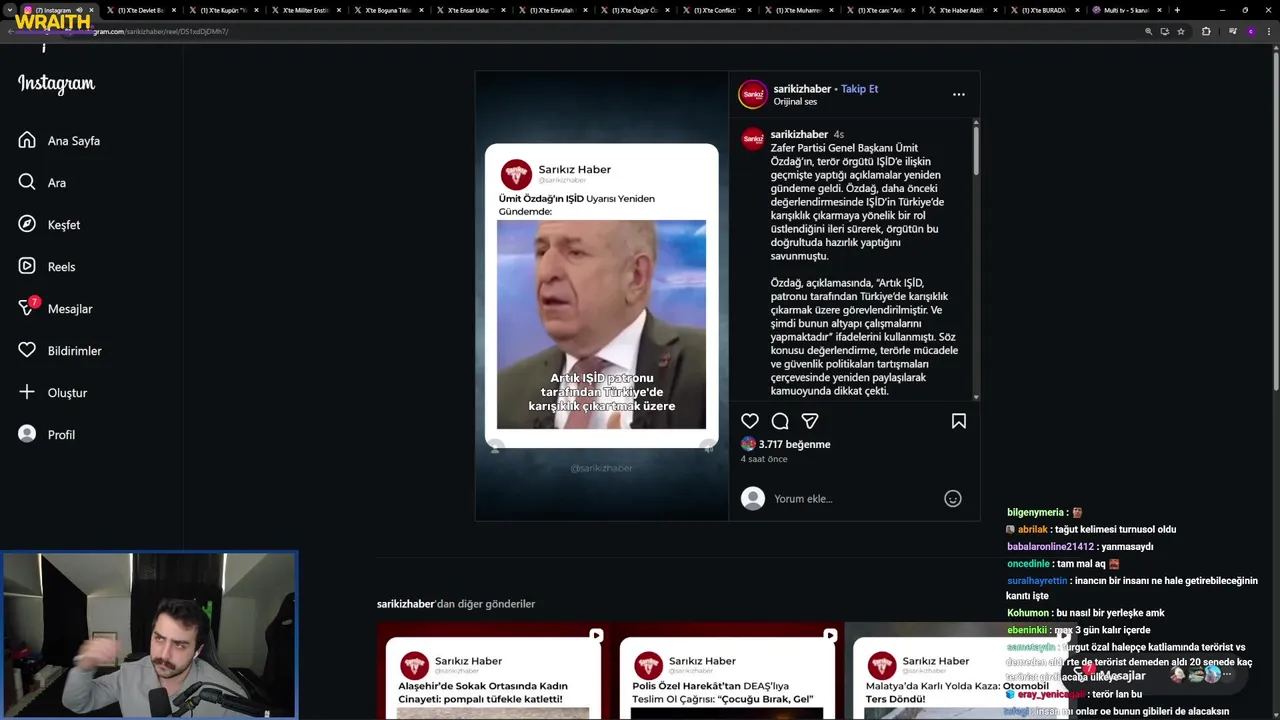Click the zoom magnifier in address bar
Screen dimensions: 1280x720
coord(1149,31)
